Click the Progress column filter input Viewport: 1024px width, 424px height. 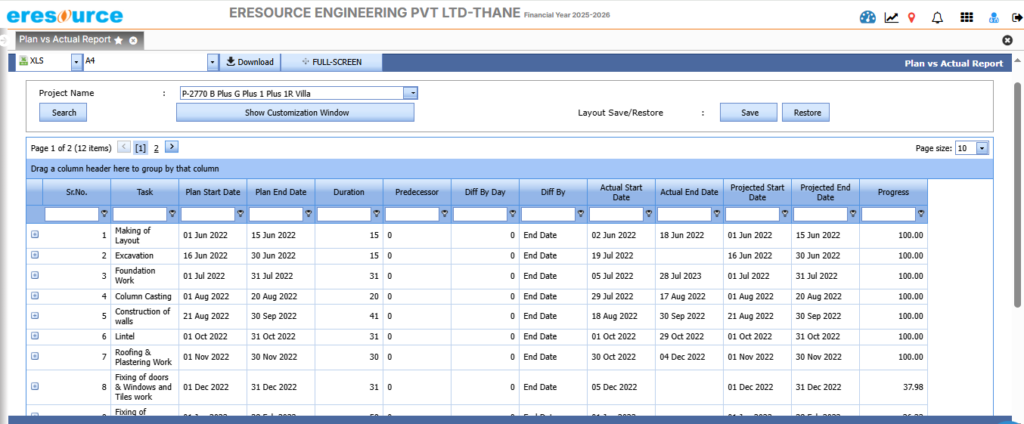coord(888,214)
